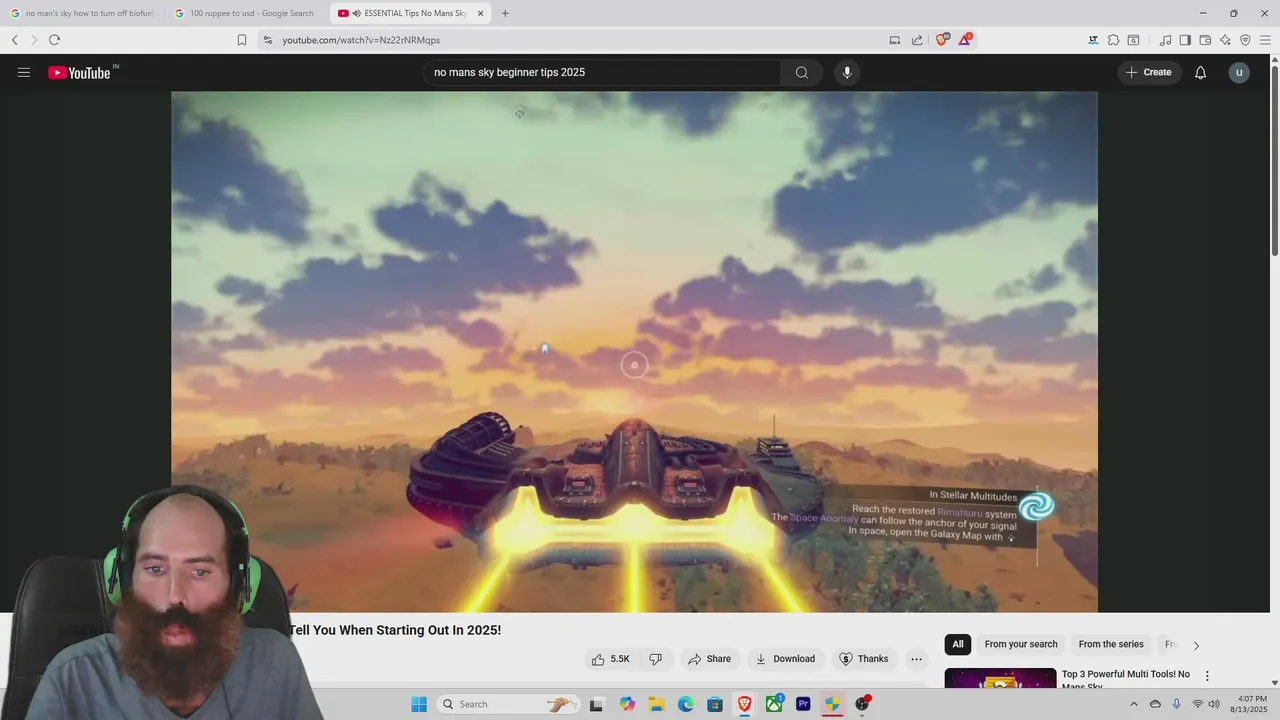Click the Windows taskbar Search box
1280x720 pixels.
tap(510, 704)
